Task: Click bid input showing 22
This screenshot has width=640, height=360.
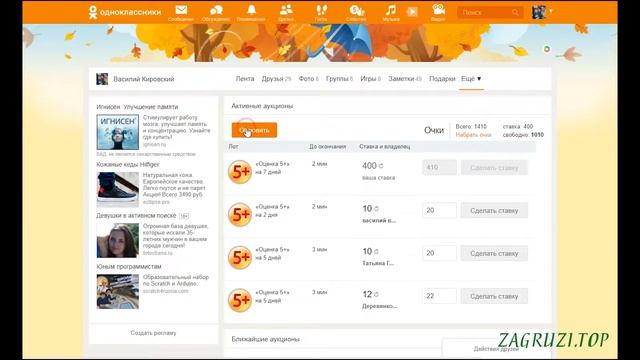Action: pos(439,296)
